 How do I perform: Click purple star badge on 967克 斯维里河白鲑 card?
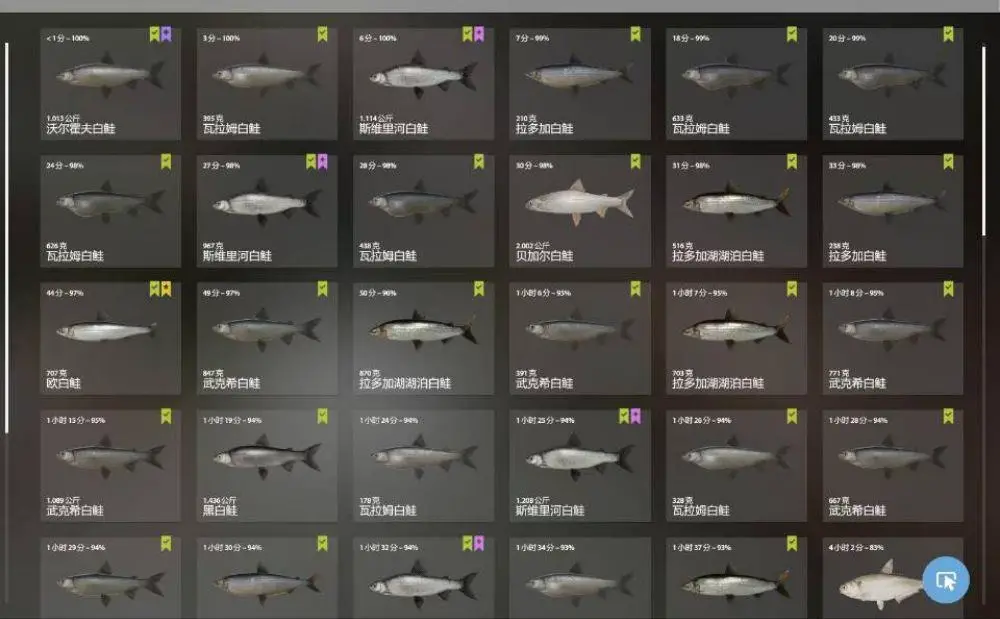click(323, 161)
